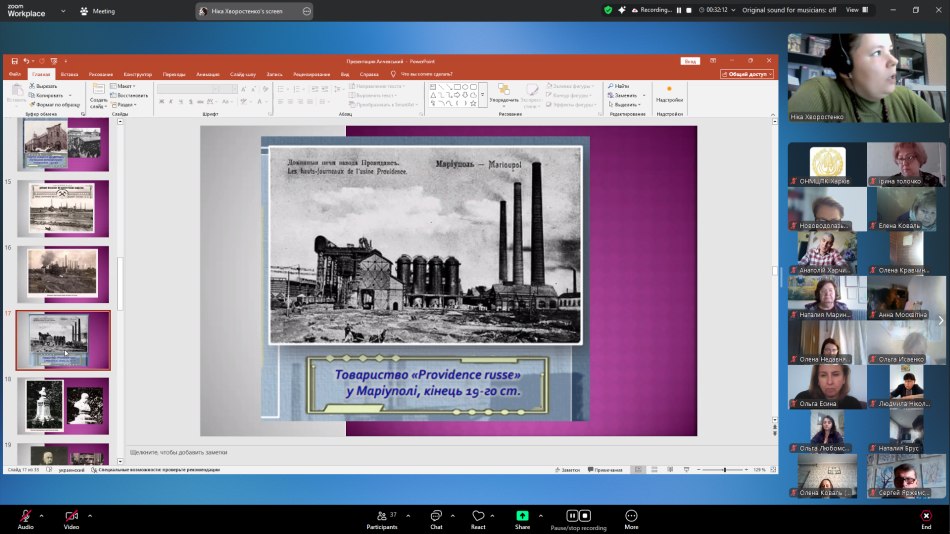Open the Zoom Chat panel
This screenshot has width=950, height=534.
(436, 516)
